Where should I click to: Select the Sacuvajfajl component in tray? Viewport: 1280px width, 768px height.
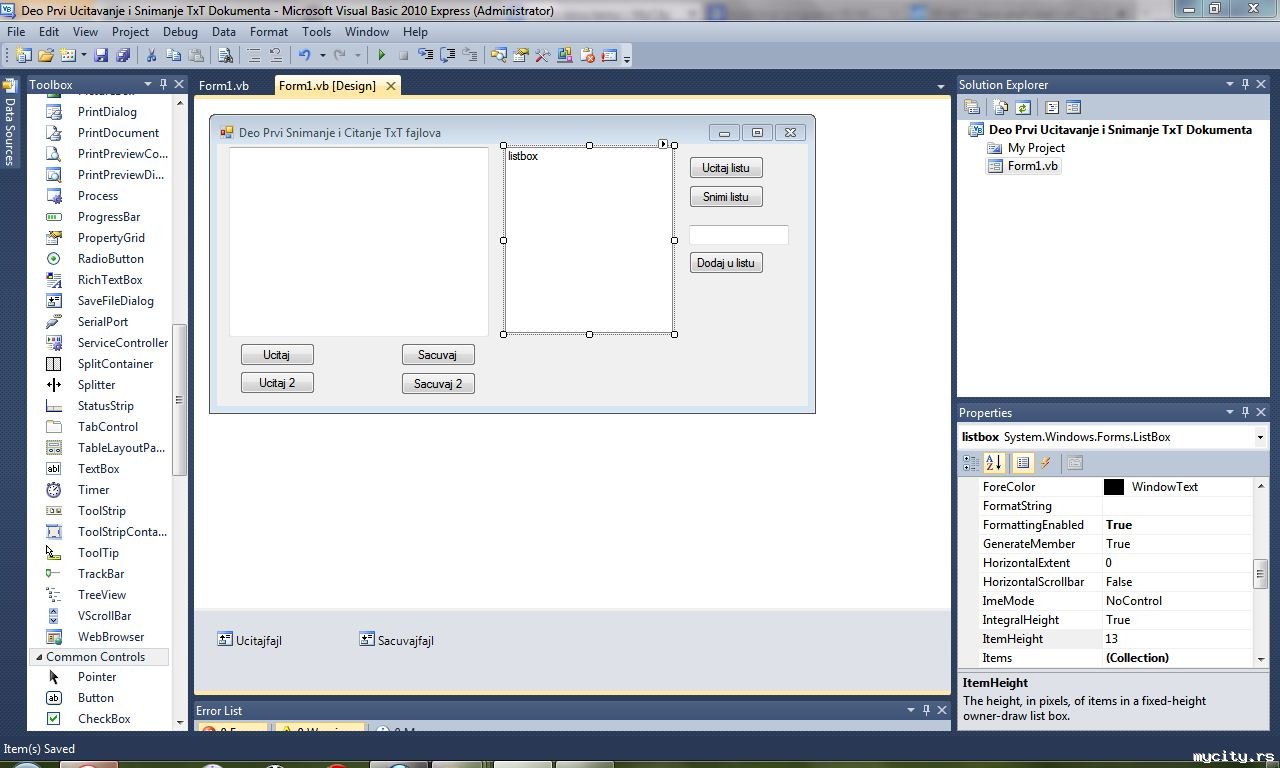click(x=396, y=640)
